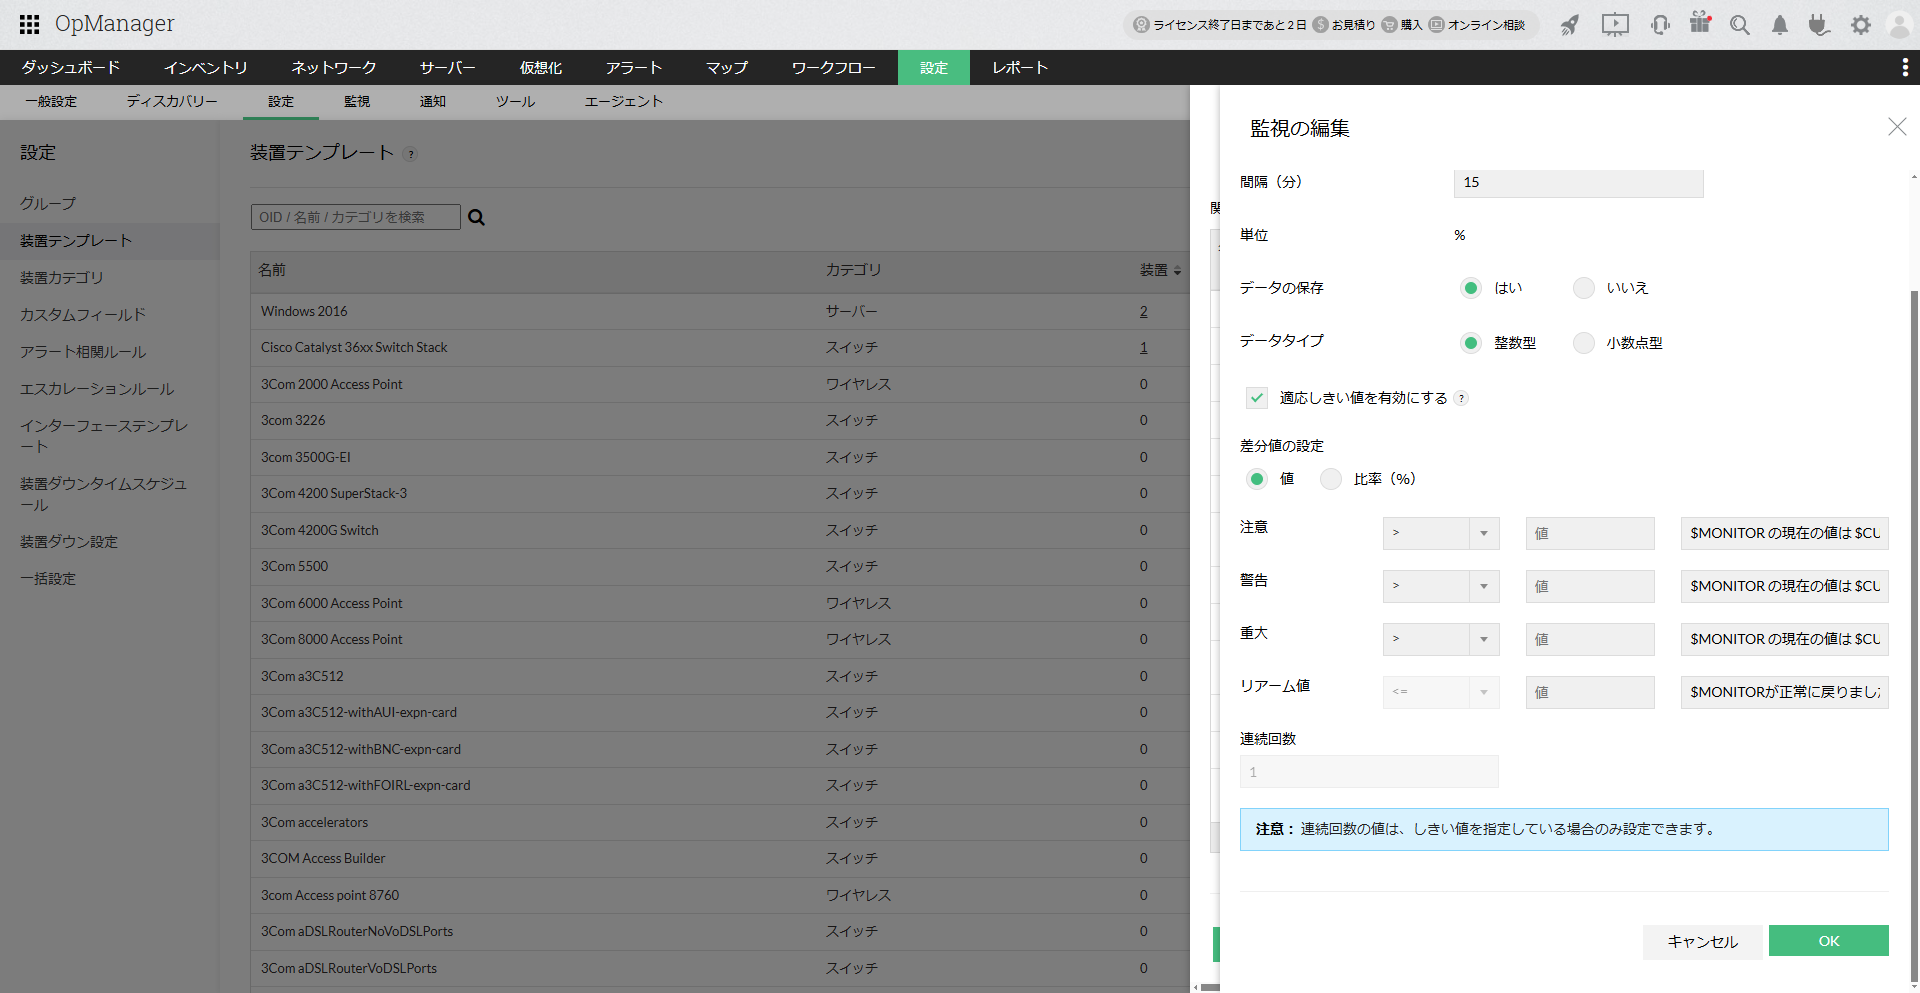The image size is (1920, 993).
Task: Click the shopping cart 購入 icon
Action: [1390, 25]
